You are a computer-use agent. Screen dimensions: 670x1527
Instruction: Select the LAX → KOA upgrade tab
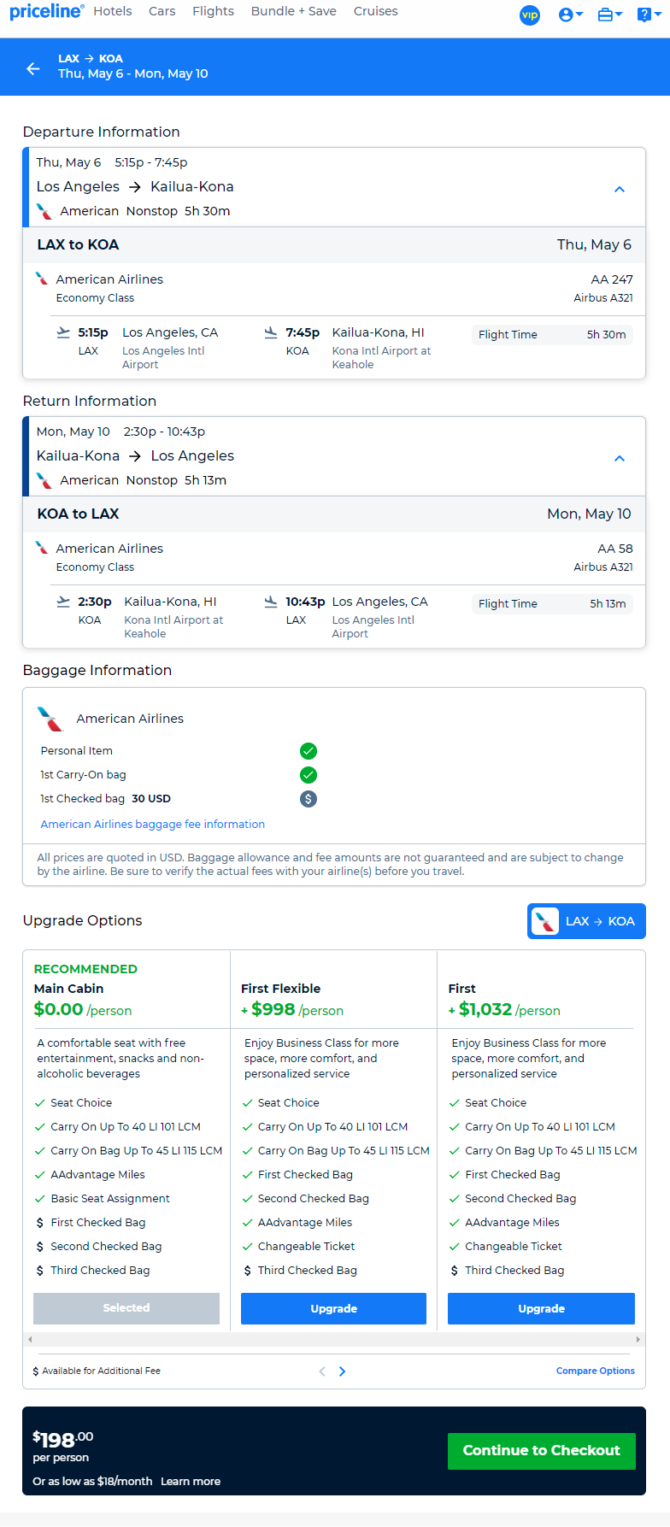click(x=587, y=921)
